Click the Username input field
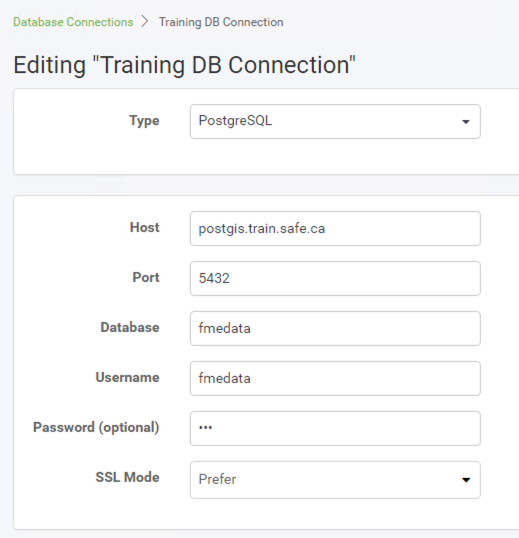Viewport: 519px width, 538px height. coord(335,378)
